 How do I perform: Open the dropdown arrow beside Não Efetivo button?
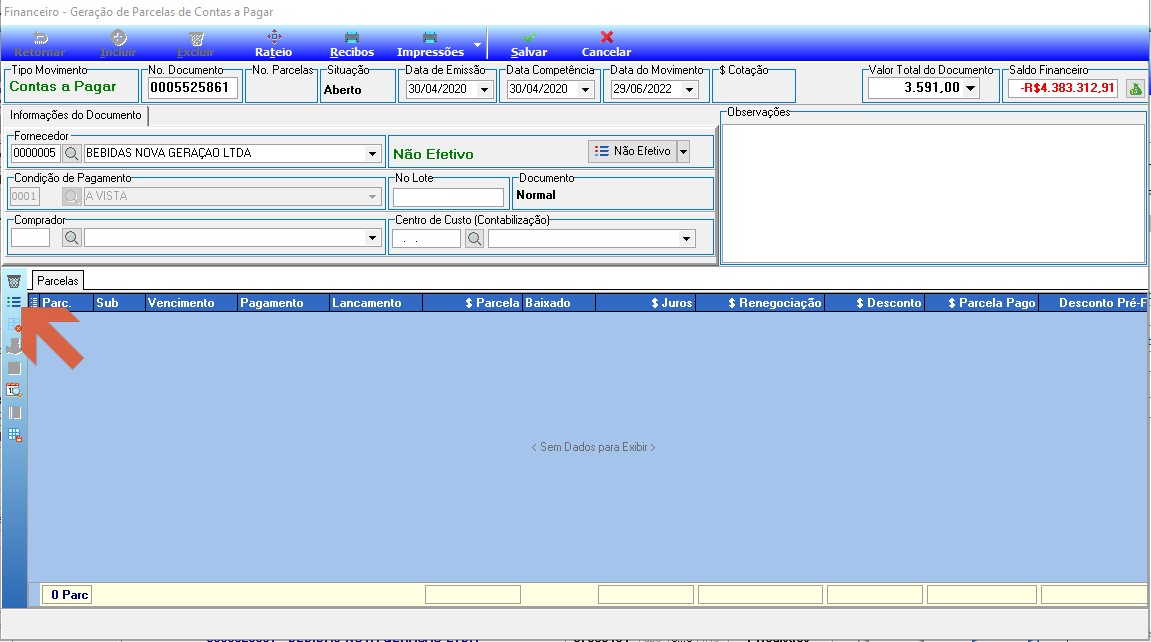(683, 151)
